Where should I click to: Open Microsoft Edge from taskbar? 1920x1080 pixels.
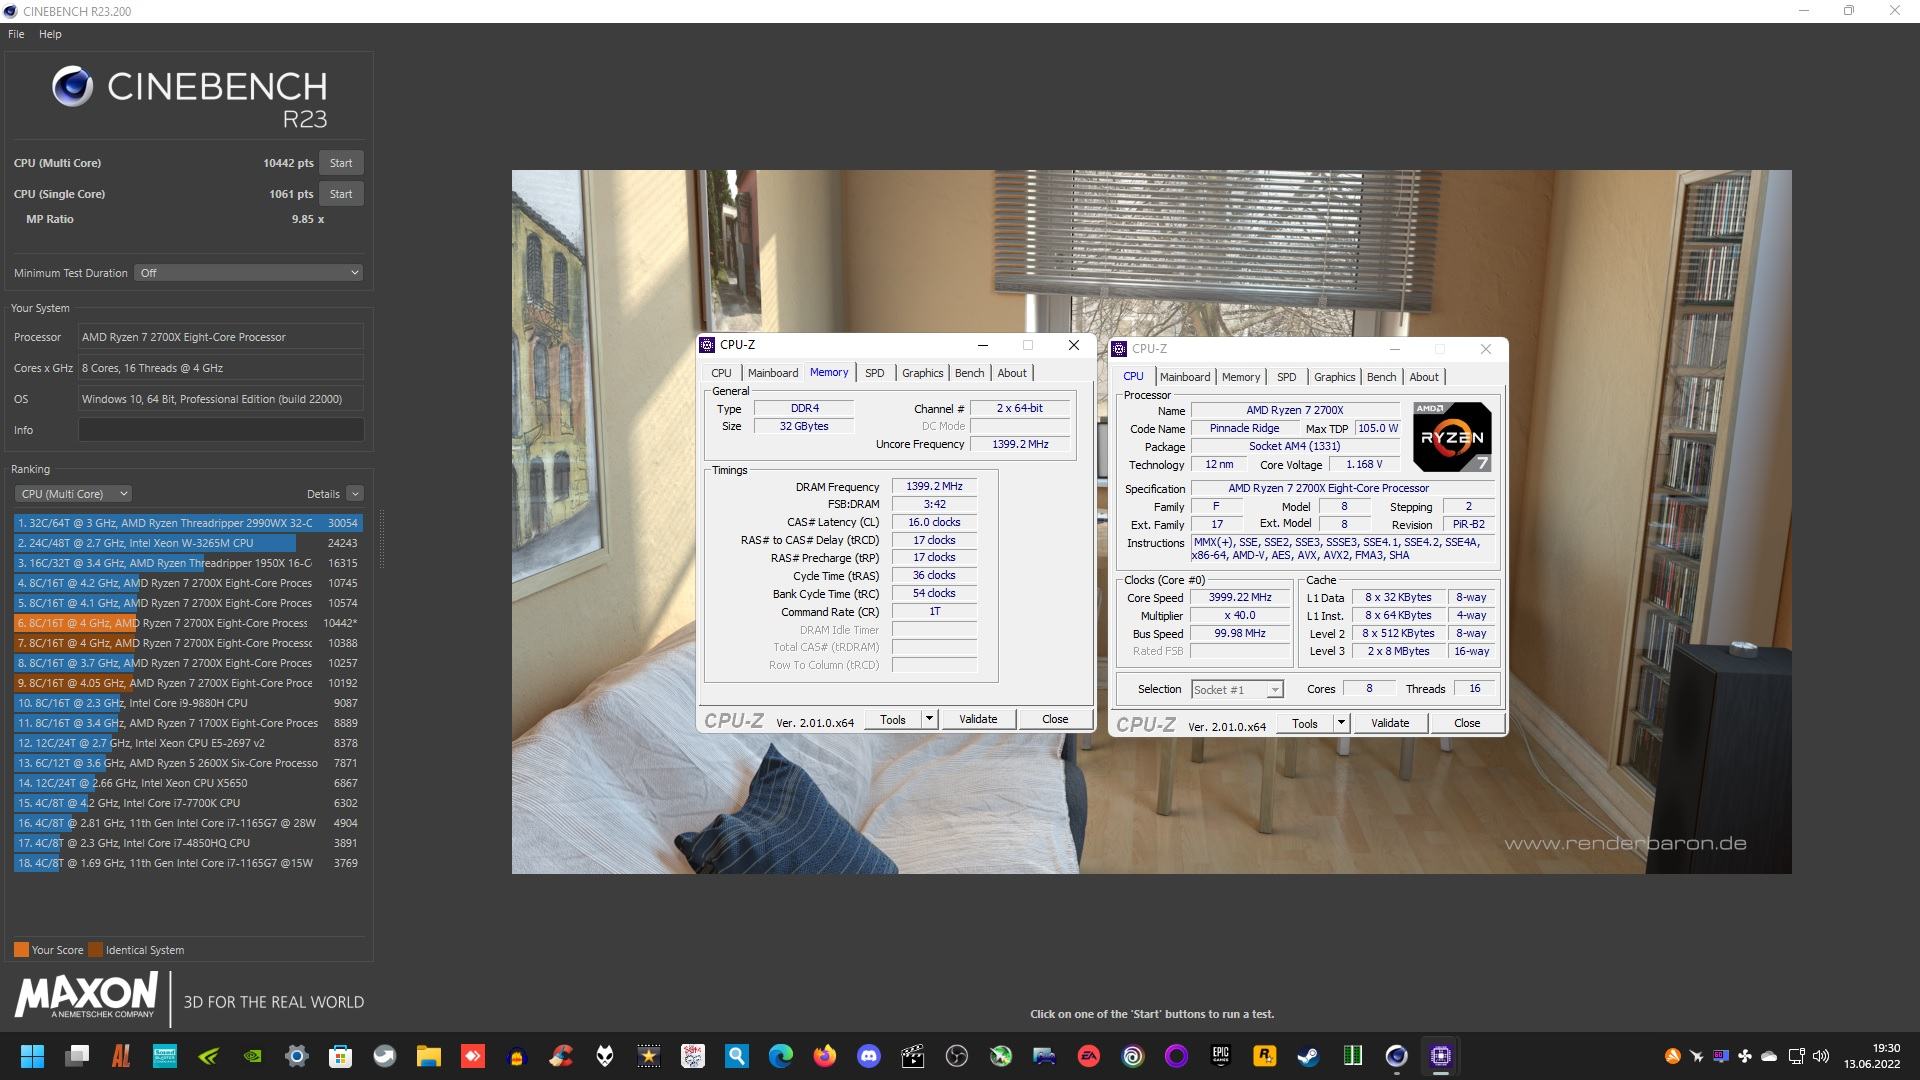coord(780,1056)
